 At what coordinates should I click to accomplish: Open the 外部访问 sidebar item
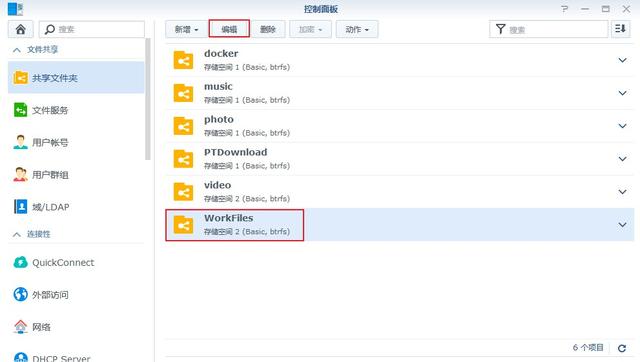[76, 295]
